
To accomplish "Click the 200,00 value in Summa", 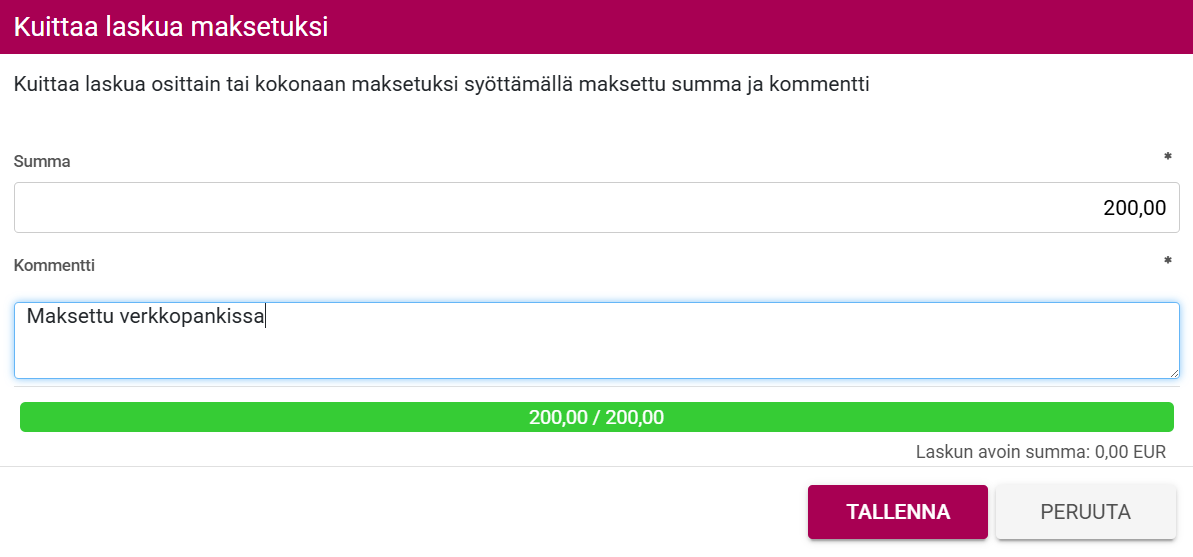I will tap(1134, 208).
